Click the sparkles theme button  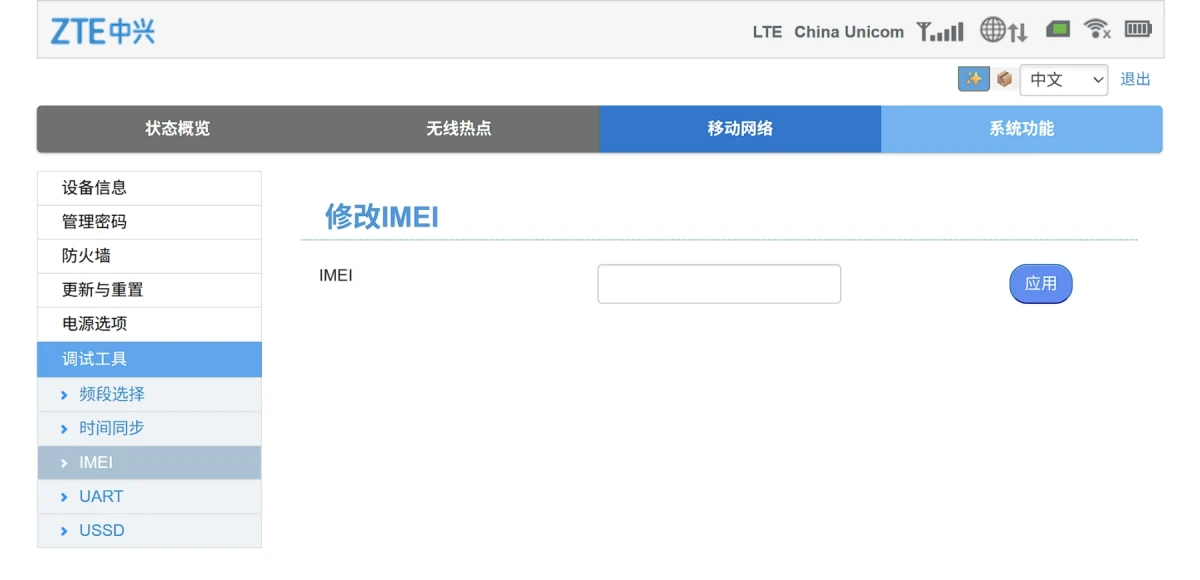coord(974,79)
